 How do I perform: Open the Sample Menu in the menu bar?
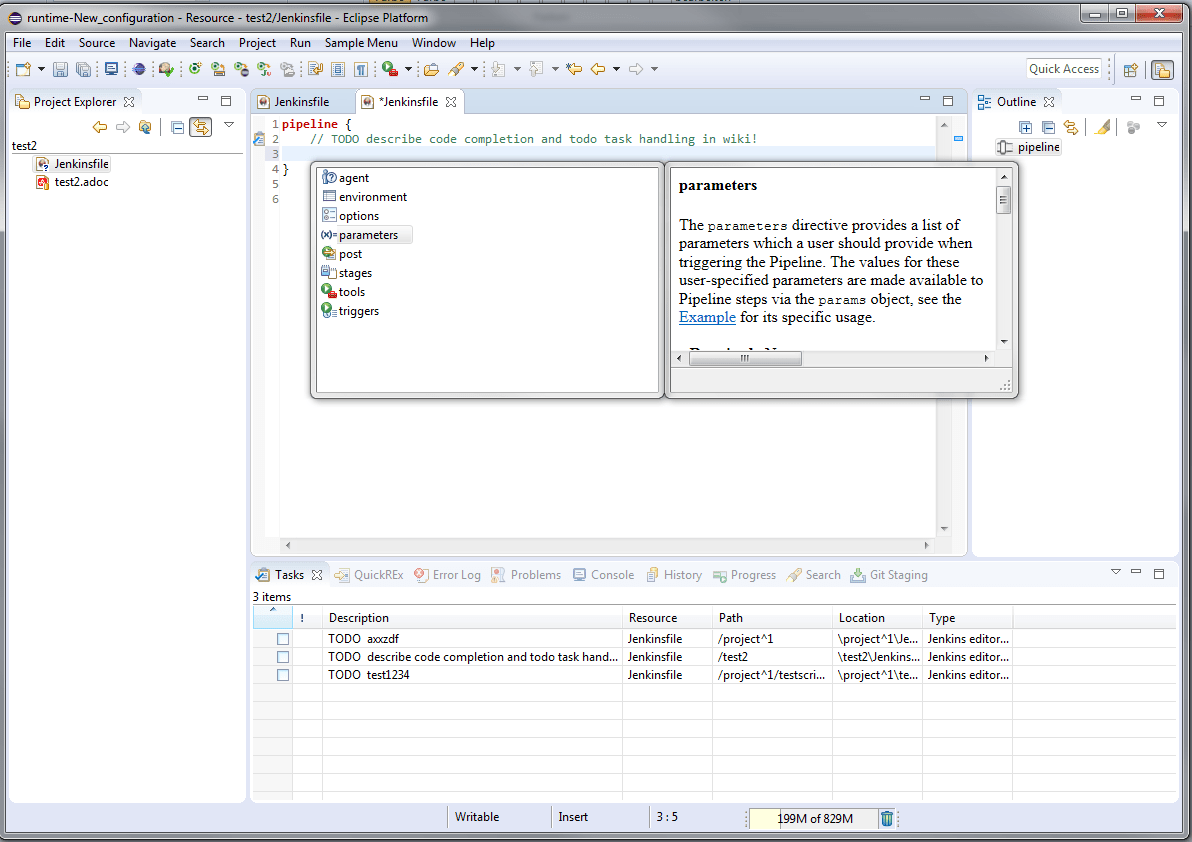click(x=362, y=43)
